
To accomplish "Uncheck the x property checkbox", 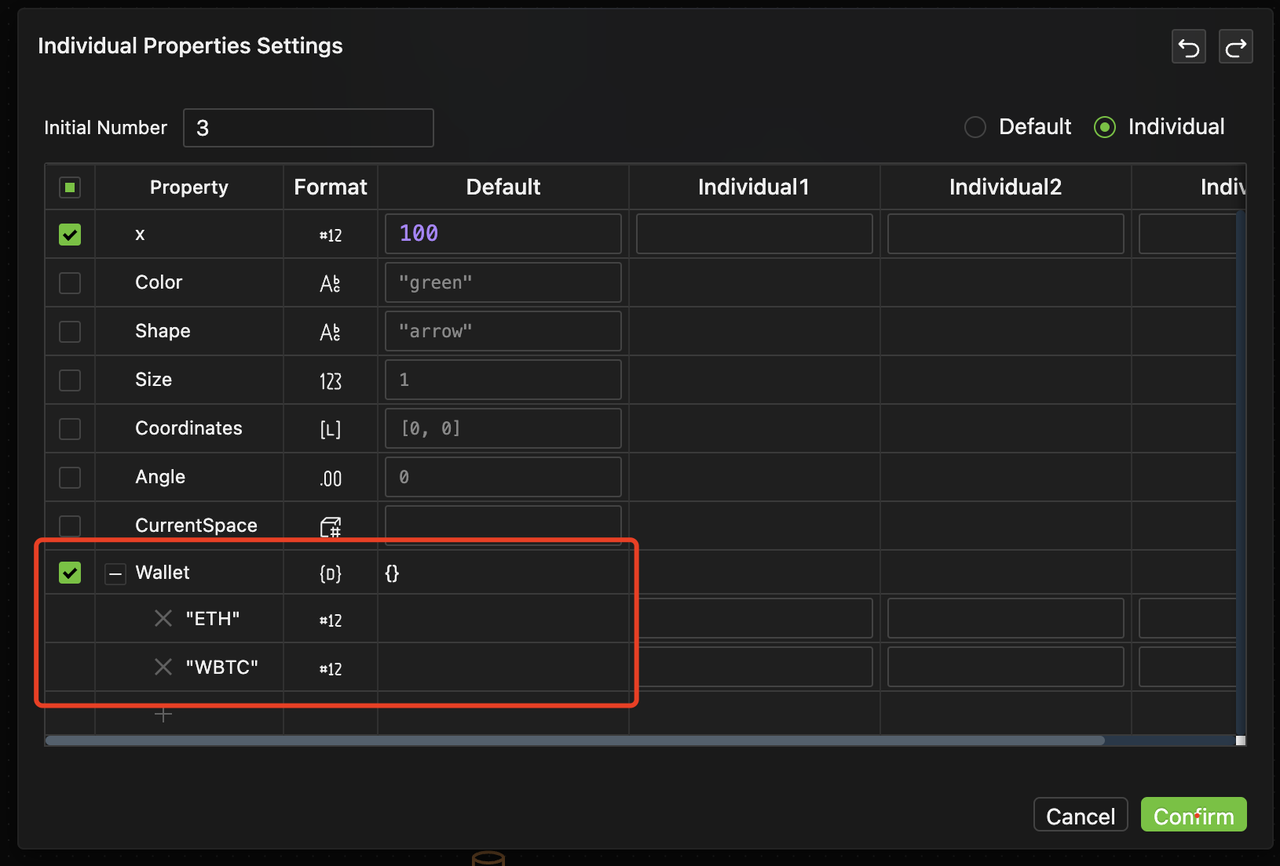I will 70,234.
